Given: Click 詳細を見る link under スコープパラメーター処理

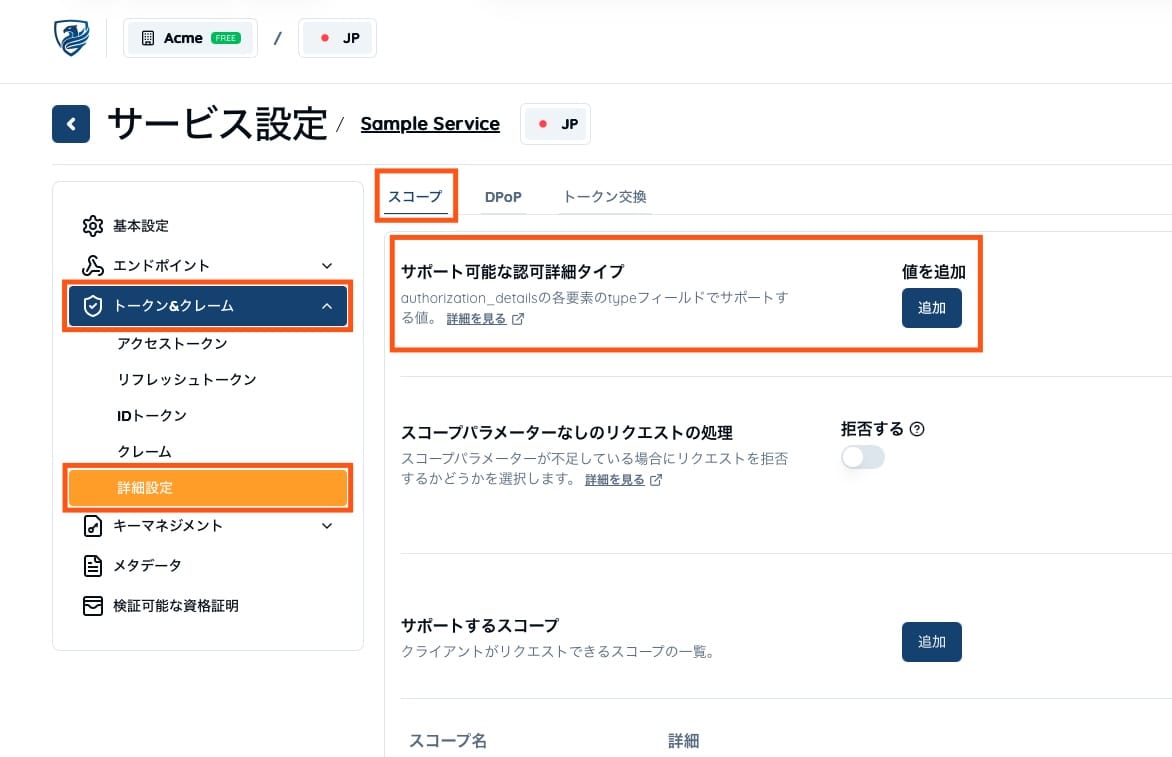Looking at the screenshot, I should click(614, 480).
